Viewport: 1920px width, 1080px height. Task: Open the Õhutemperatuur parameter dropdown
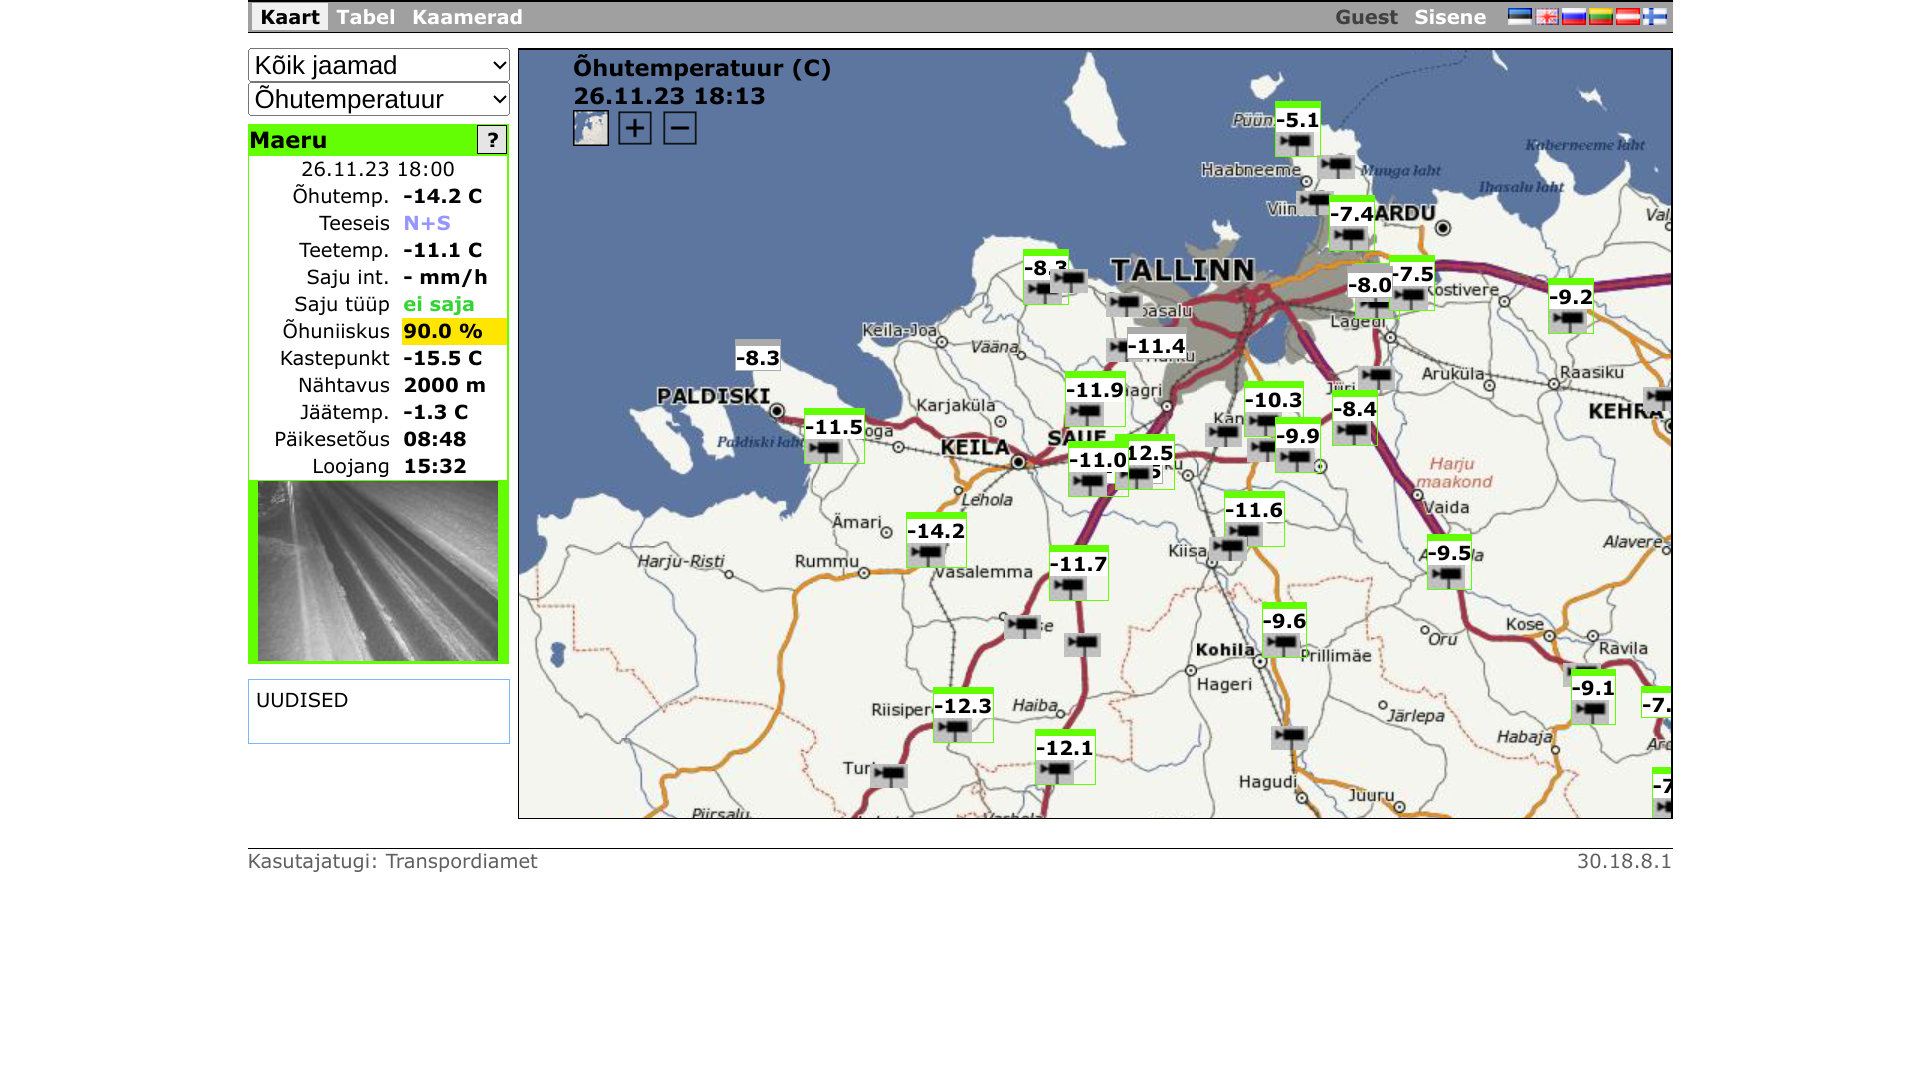379,99
